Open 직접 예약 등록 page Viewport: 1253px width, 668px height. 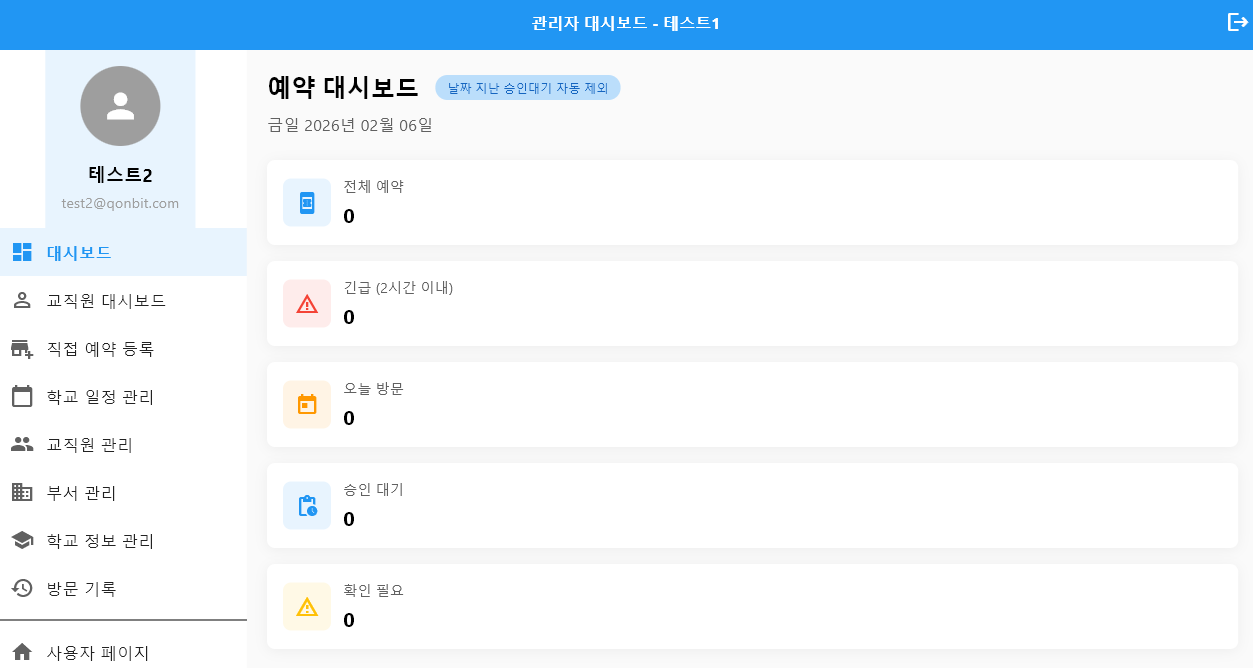(x=100, y=348)
